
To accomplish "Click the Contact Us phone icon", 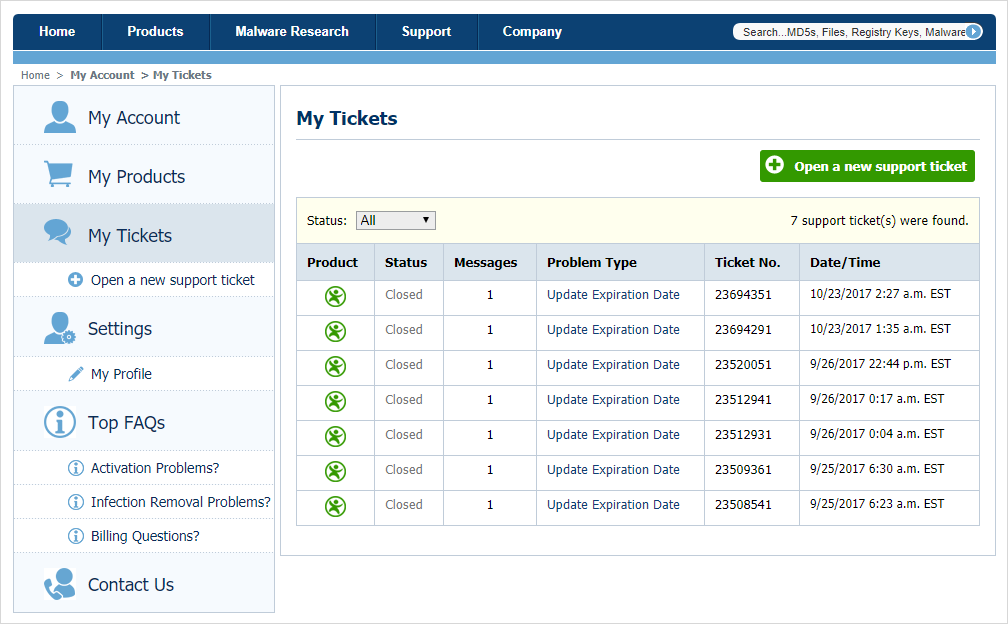I will pos(60,584).
